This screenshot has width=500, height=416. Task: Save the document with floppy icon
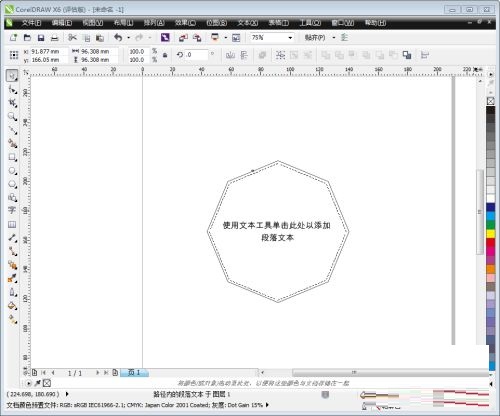41,38
